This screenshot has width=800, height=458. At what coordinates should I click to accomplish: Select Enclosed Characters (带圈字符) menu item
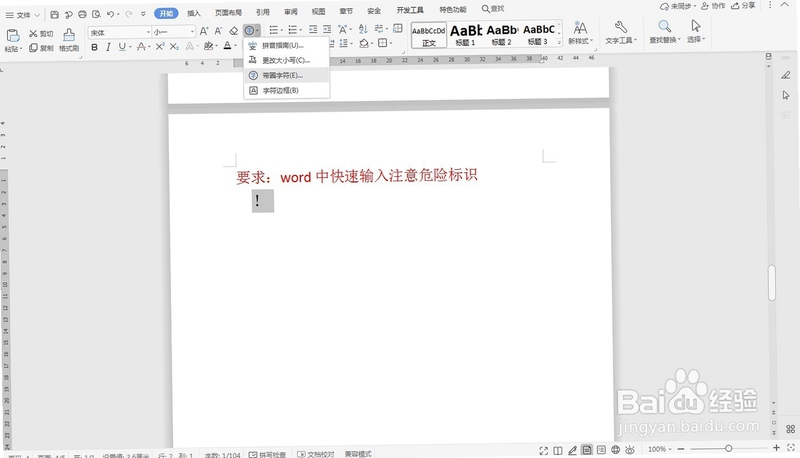[x=287, y=75]
